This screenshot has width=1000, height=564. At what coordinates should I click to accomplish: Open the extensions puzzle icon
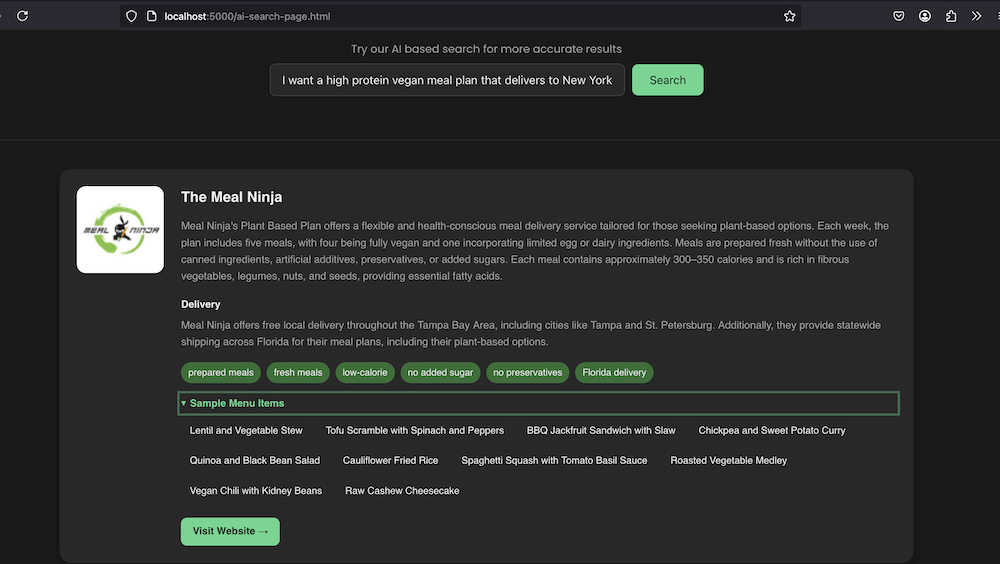(x=951, y=16)
